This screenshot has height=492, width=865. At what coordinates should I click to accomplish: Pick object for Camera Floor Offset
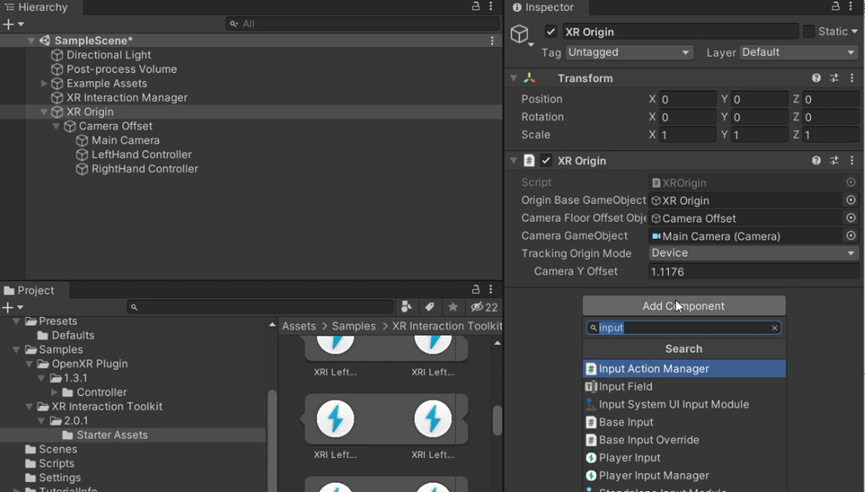click(x=851, y=218)
